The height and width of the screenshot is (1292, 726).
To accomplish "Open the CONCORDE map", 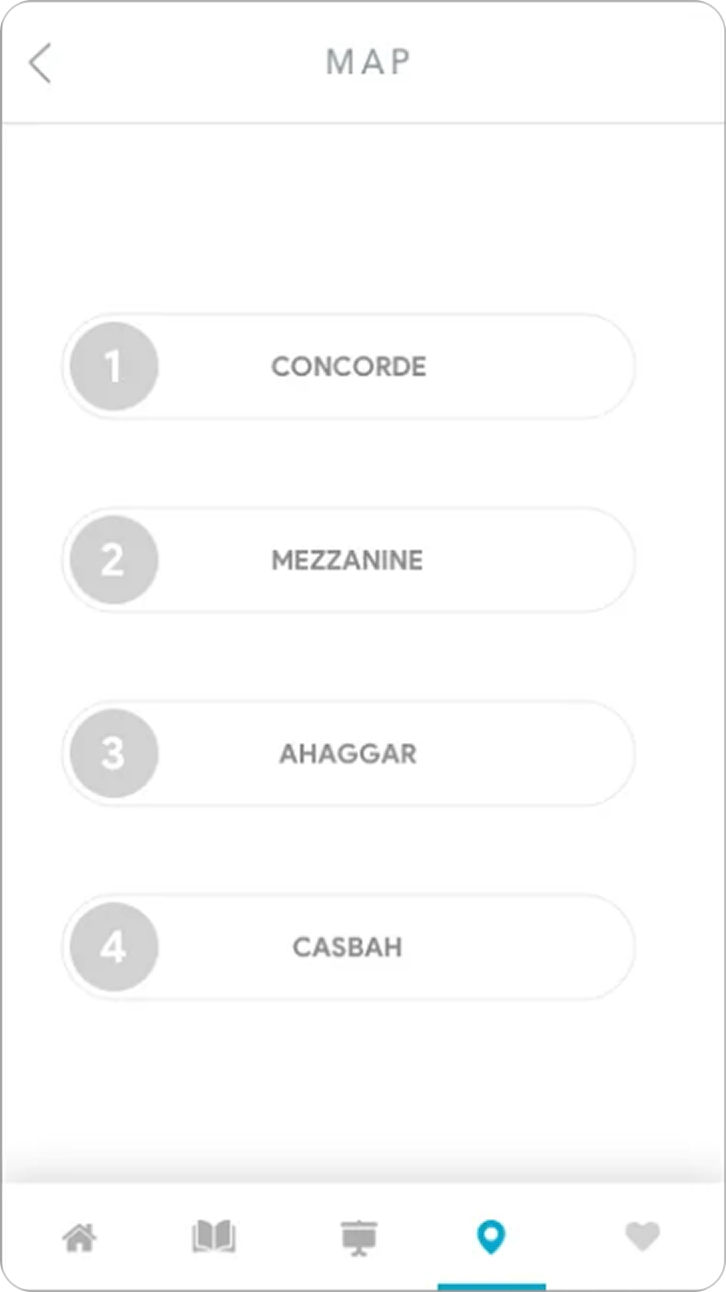I will [x=348, y=366].
